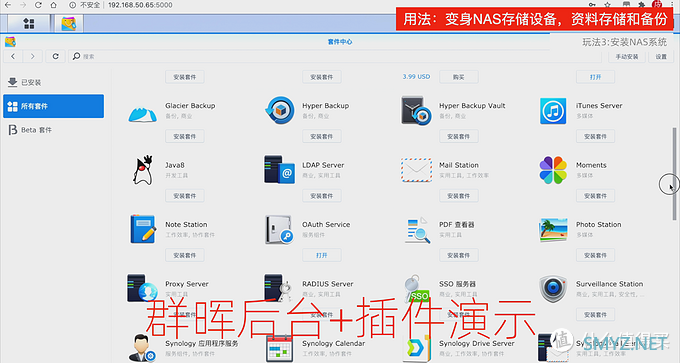Click the browser home button
This screenshot has width=680, height=363.
point(53,5)
